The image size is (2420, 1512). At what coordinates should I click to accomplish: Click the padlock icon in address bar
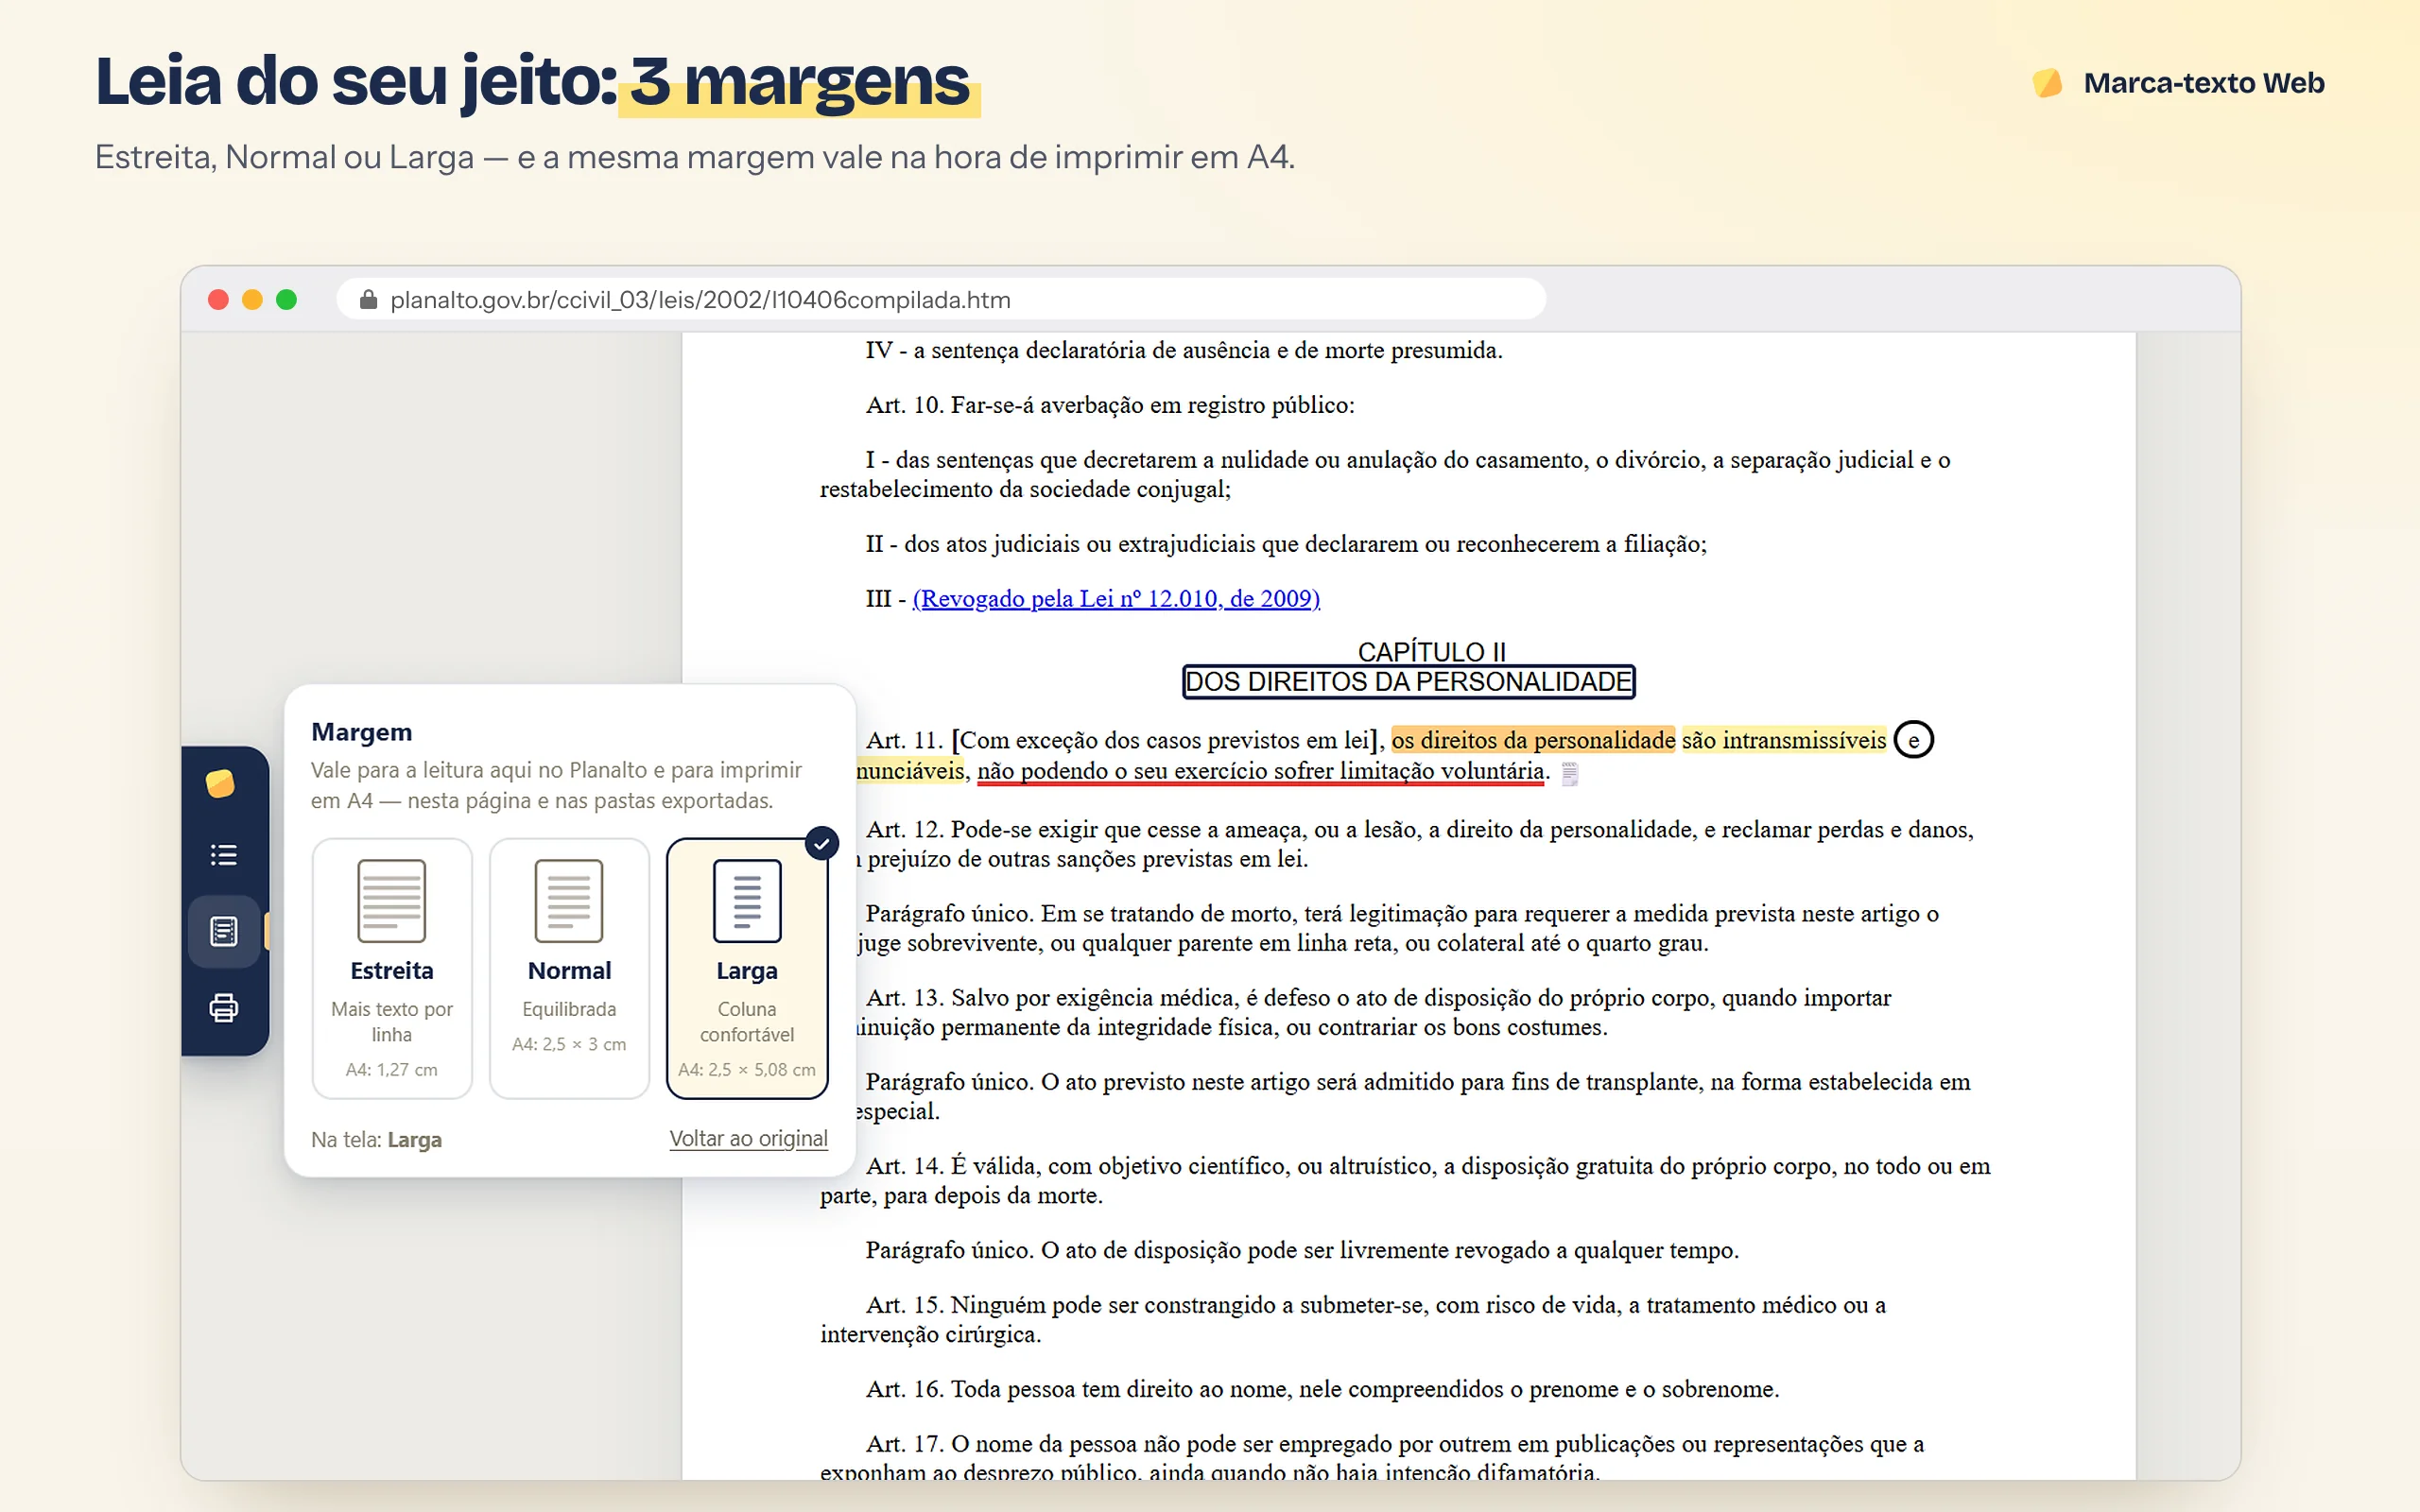pyautogui.click(x=368, y=299)
